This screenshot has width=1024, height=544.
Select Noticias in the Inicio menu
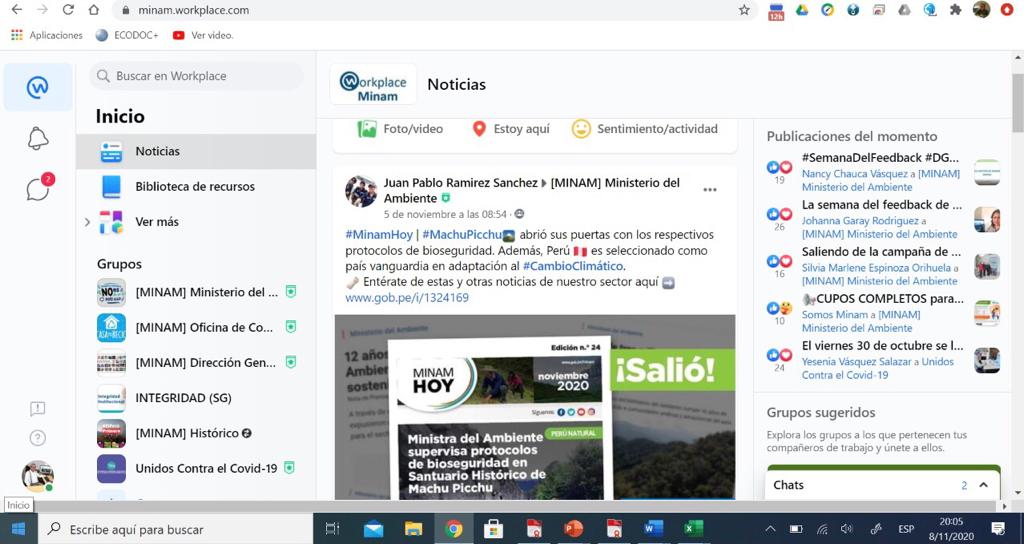click(x=196, y=152)
